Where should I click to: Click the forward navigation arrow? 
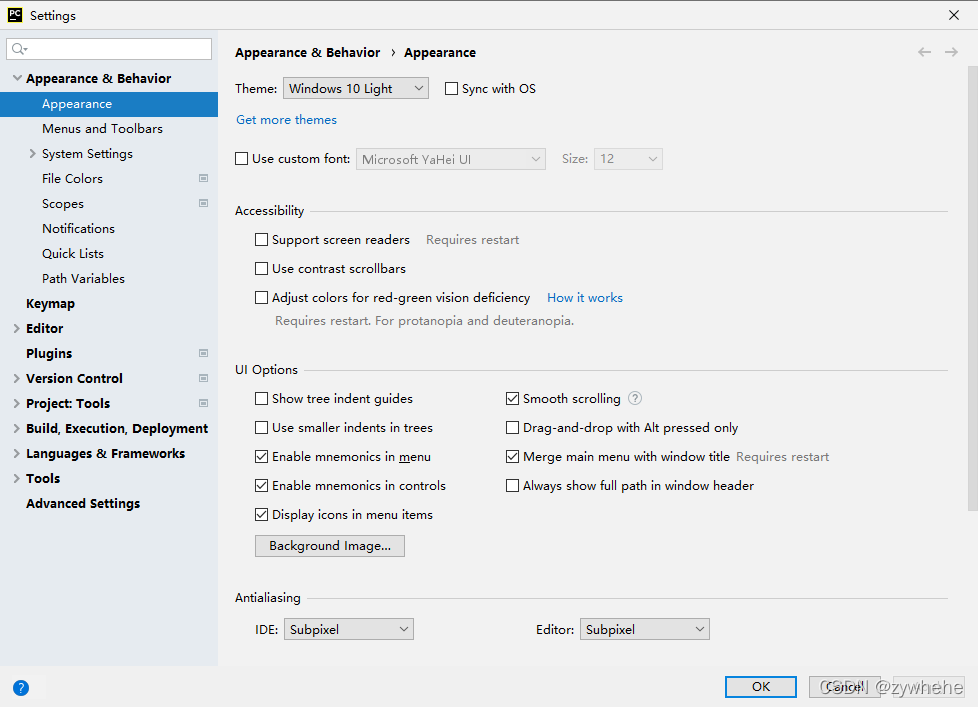point(951,52)
